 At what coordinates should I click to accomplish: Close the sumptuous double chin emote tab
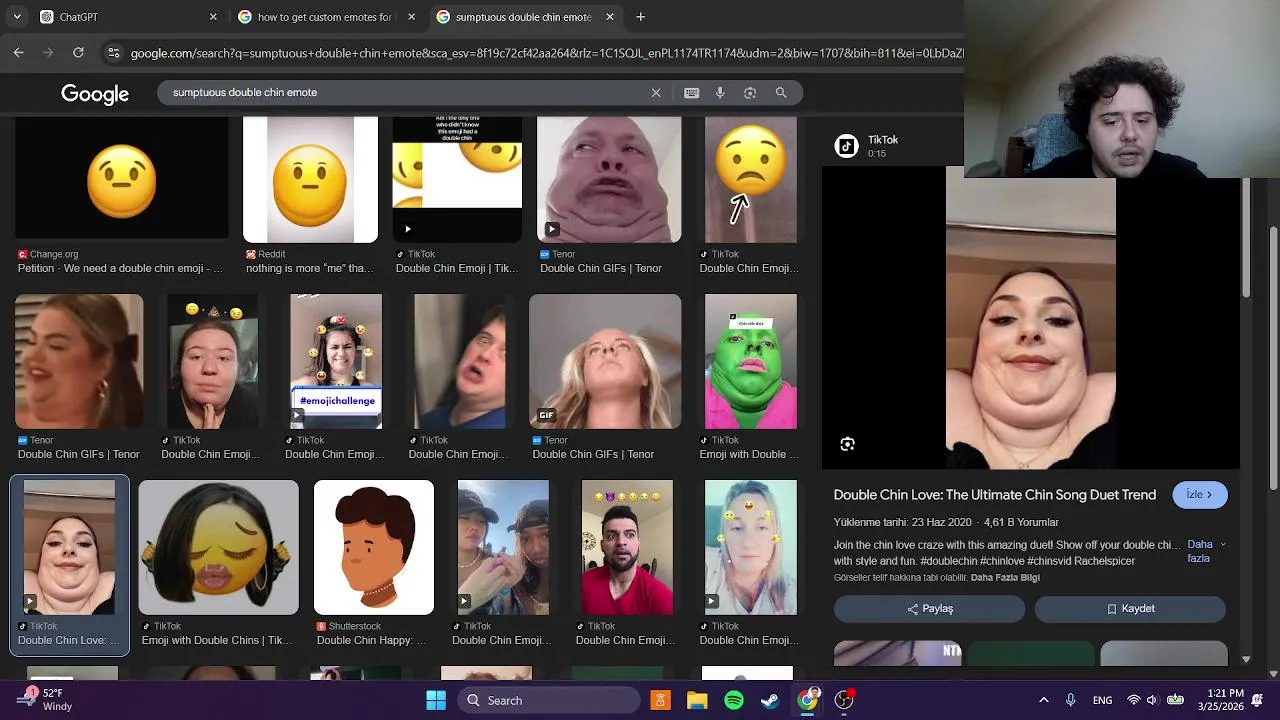(610, 17)
